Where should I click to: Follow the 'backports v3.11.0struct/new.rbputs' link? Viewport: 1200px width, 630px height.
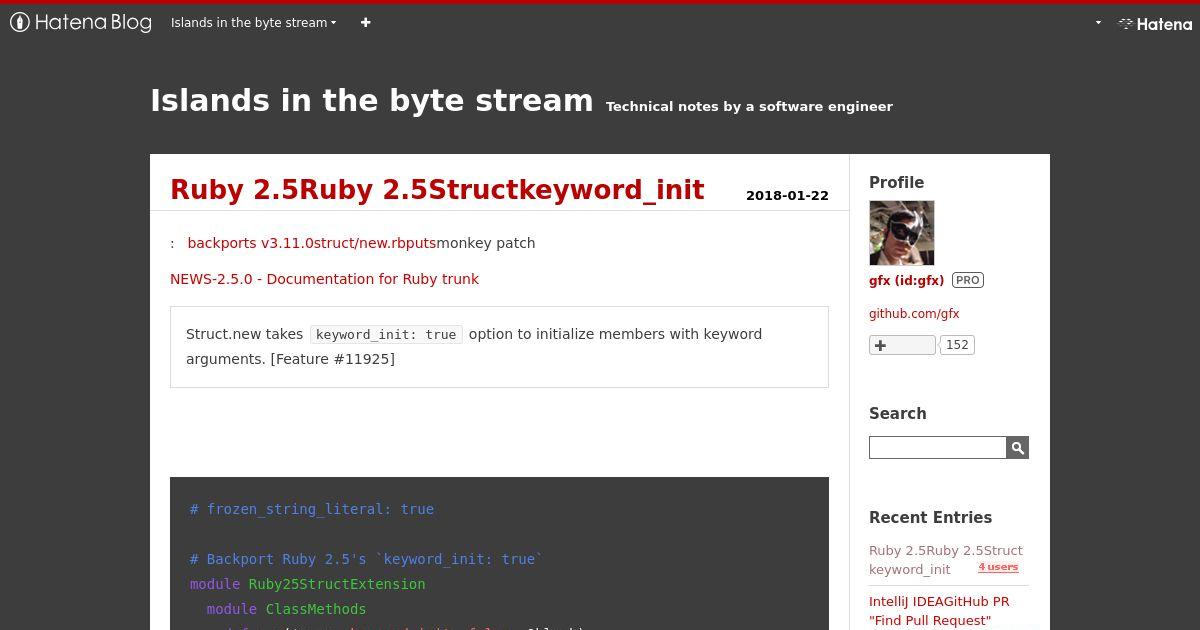pyautogui.click(x=312, y=243)
